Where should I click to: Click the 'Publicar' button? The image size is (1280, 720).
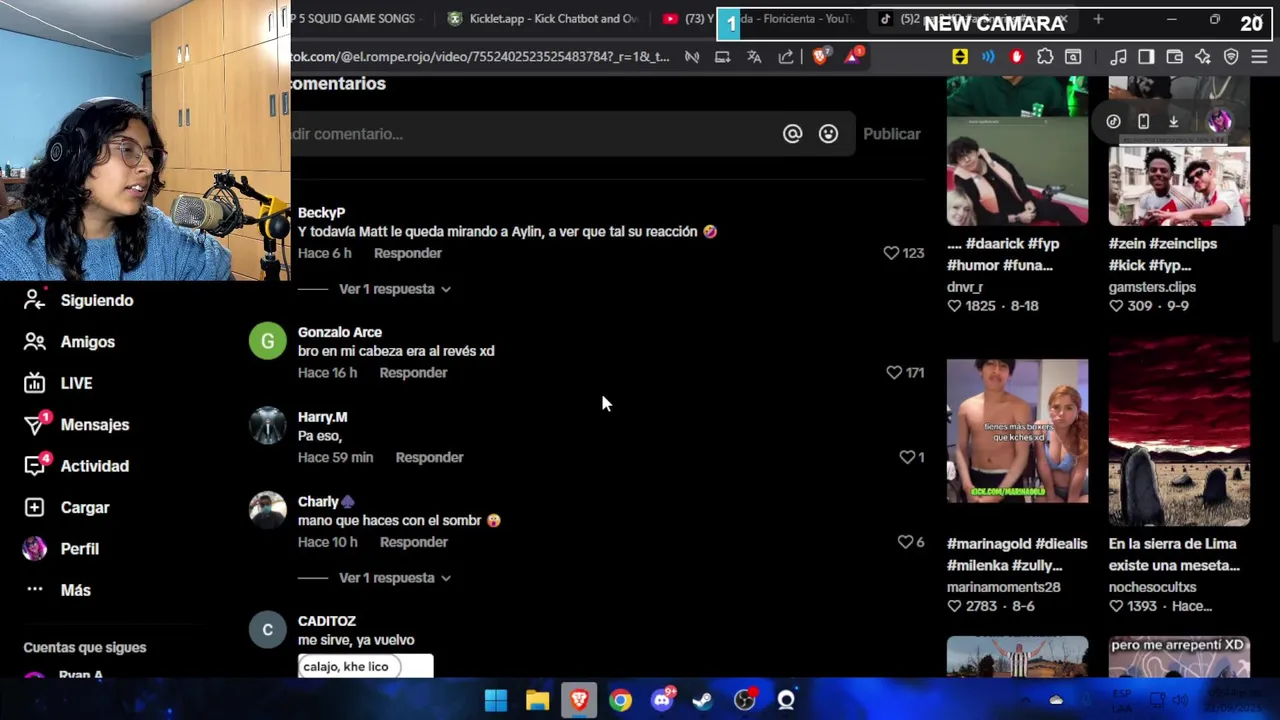(x=891, y=134)
